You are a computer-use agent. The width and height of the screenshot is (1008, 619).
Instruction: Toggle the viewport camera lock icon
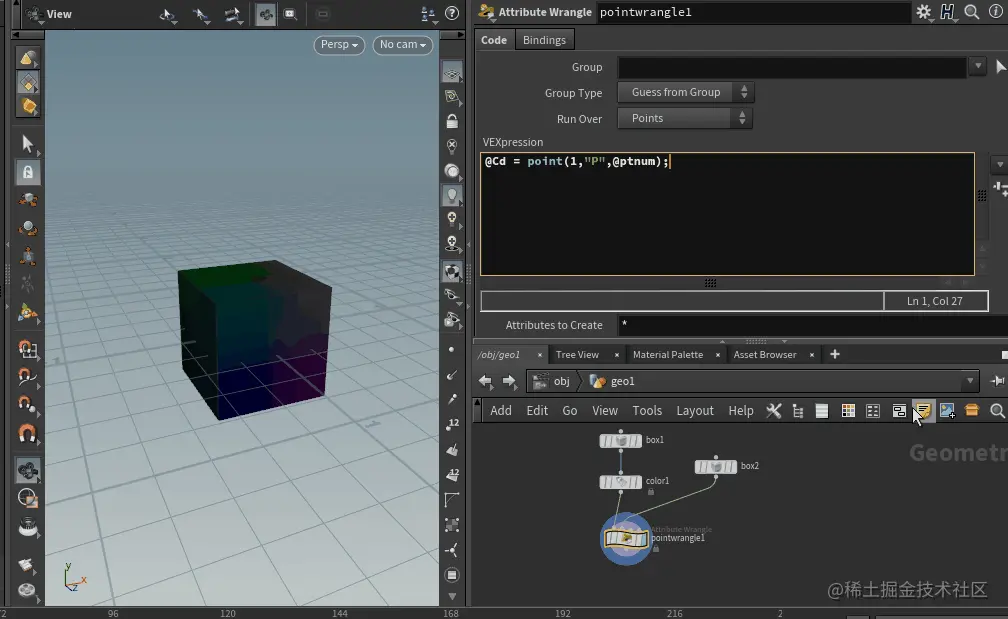point(452,121)
